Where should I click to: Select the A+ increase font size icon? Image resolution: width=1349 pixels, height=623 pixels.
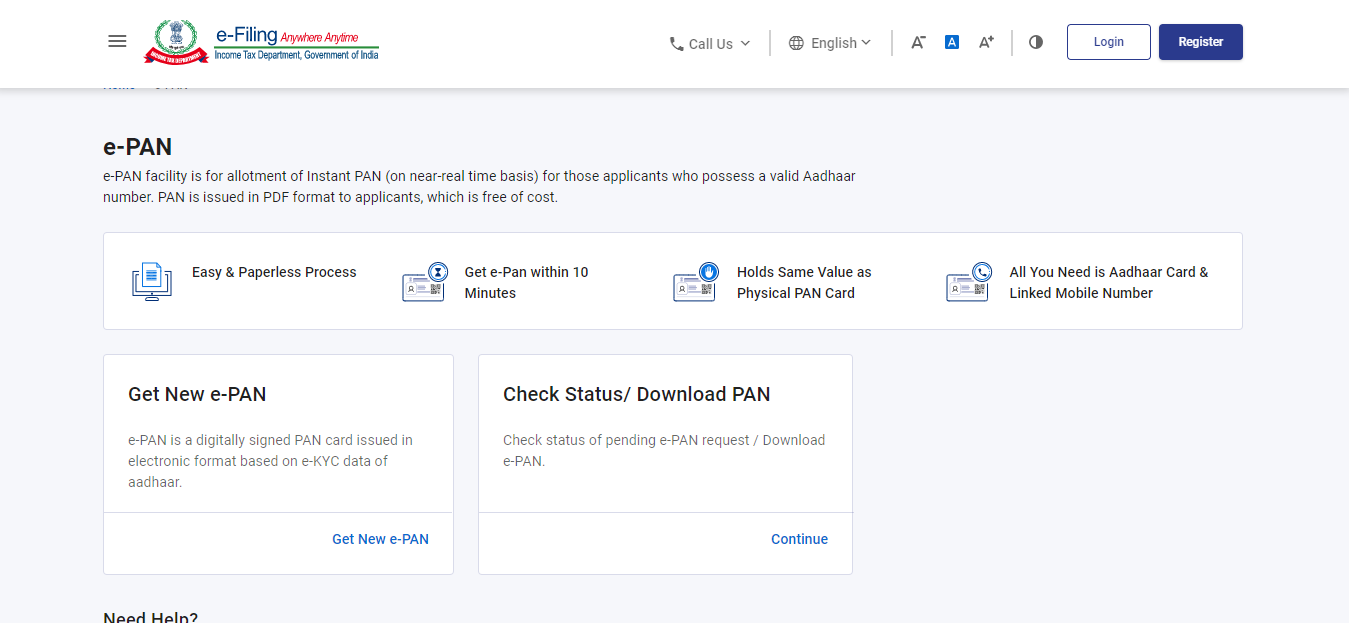(985, 42)
